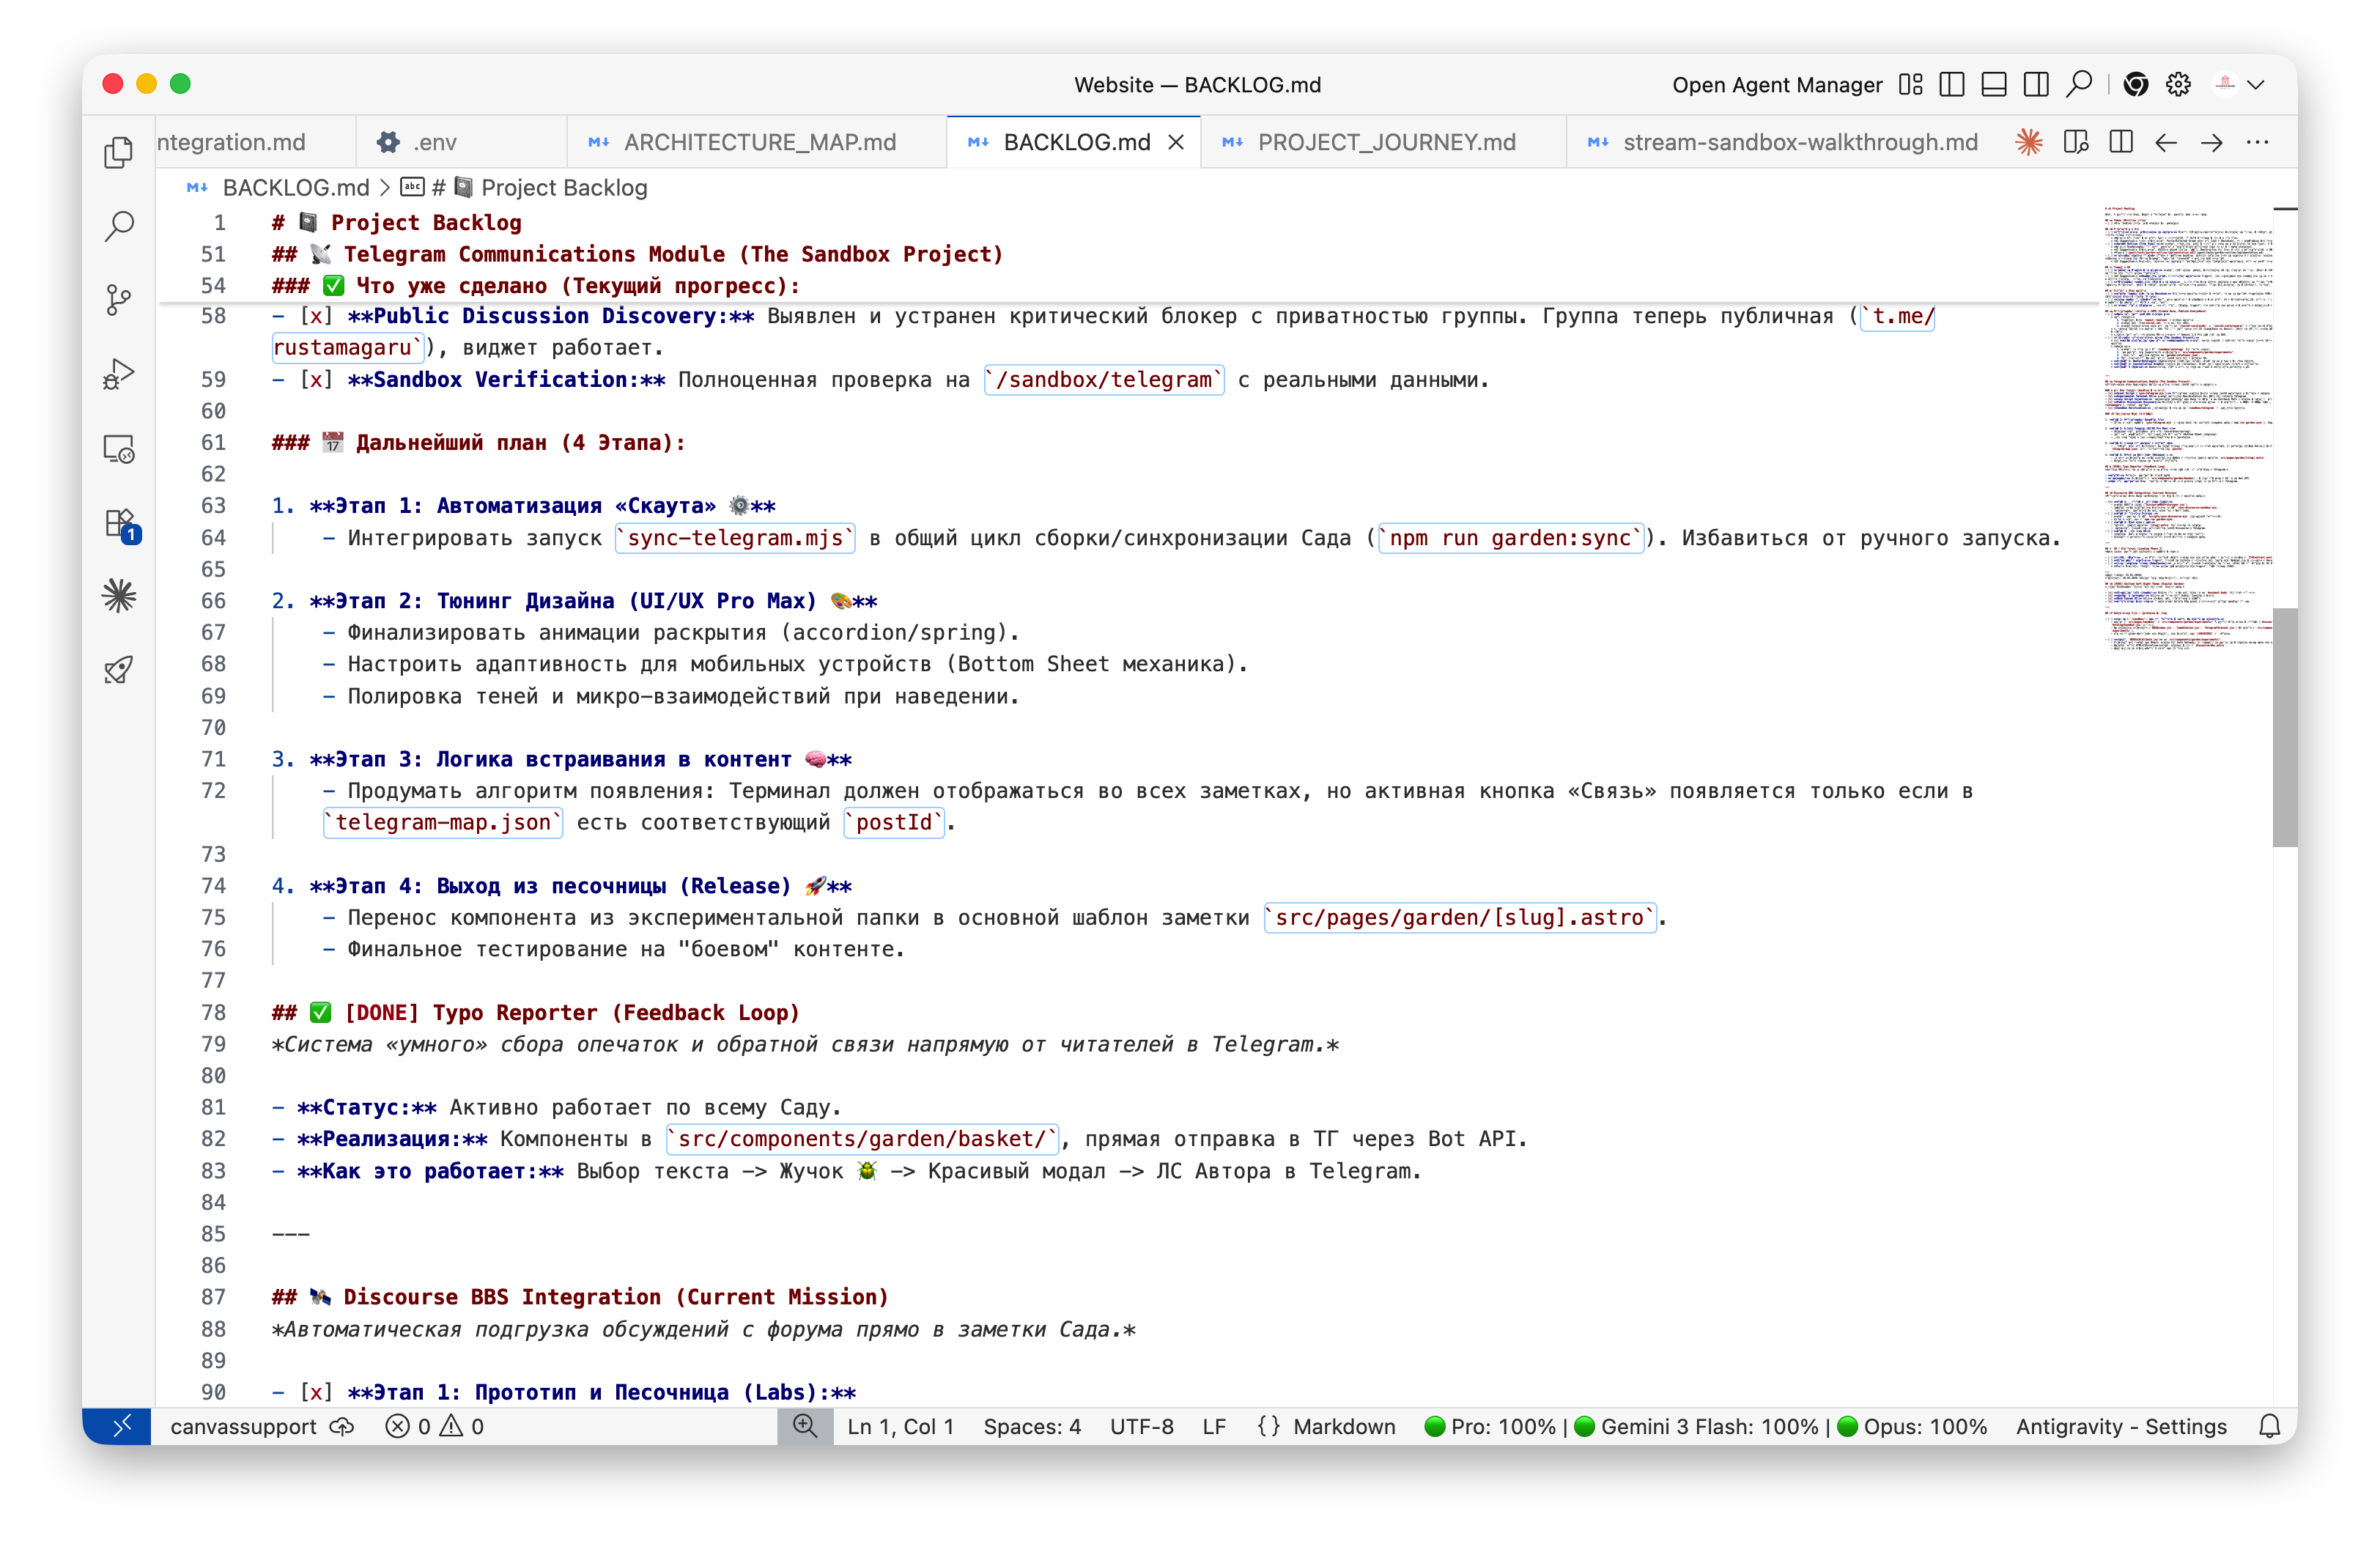Open the Remote Explorer view
The image size is (2380, 1555).
pyautogui.click(x=119, y=449)
